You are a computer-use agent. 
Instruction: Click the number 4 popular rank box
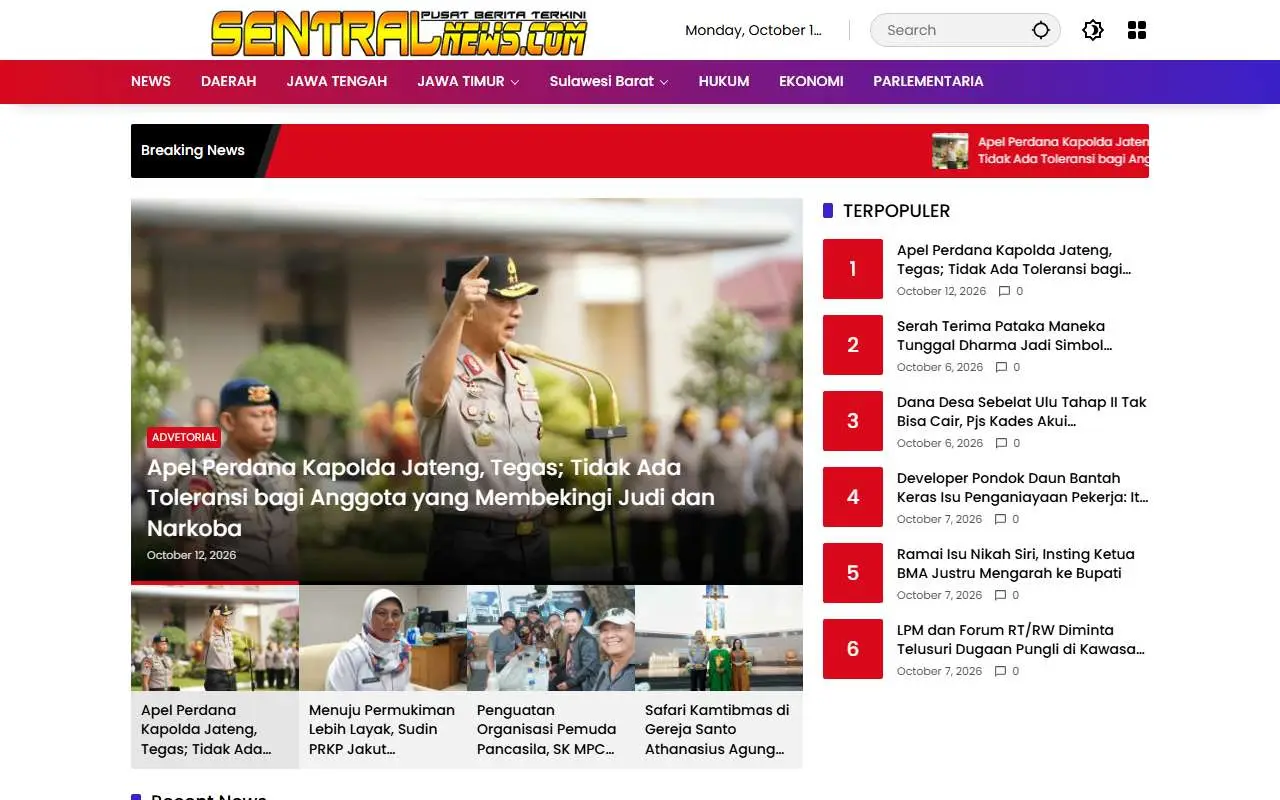coord(853,497)
